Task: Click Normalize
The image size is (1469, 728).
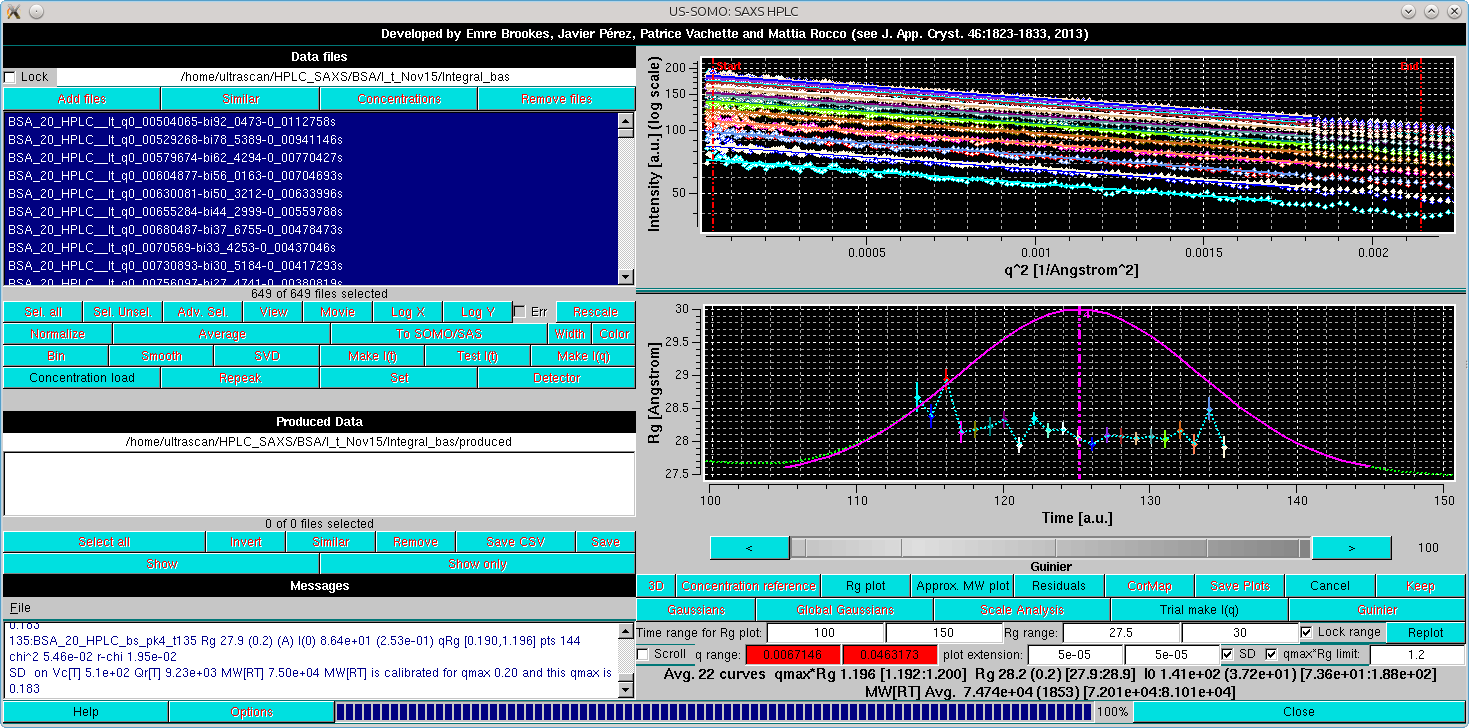Action: pyautogui.click(x=58, y=334)
